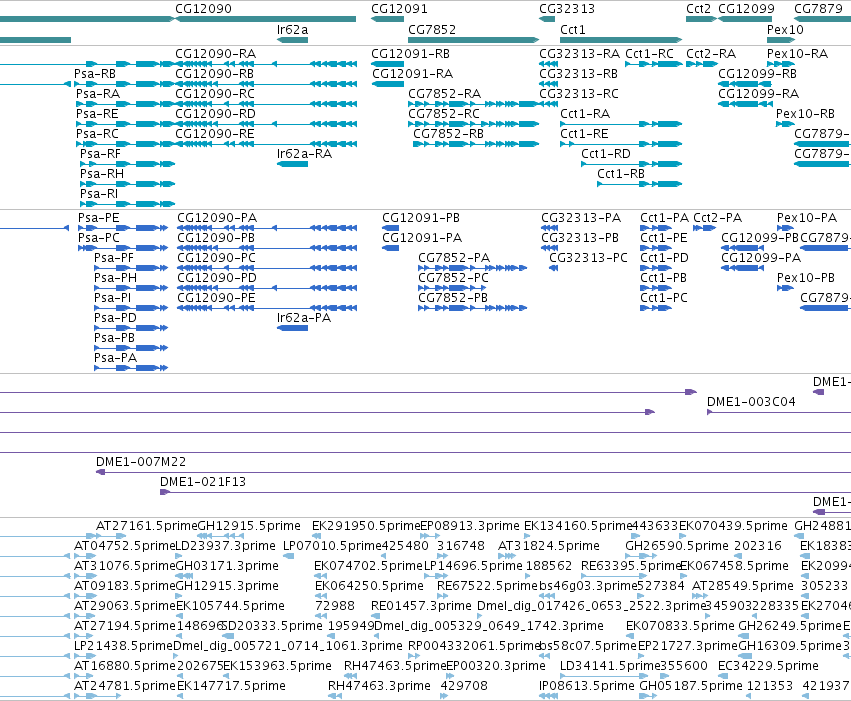Screen dimensions: 851x701
Task: Click BAC clone DME1-007M22
Action: pos(141,462)
